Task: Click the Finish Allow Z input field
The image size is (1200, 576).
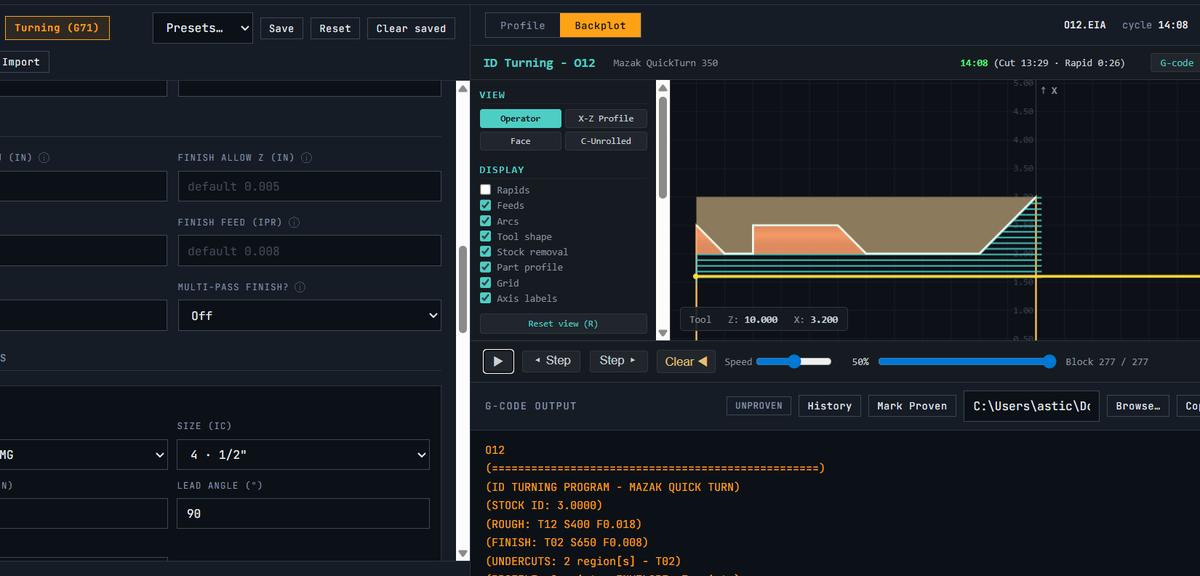Action: tap(310, 186)
